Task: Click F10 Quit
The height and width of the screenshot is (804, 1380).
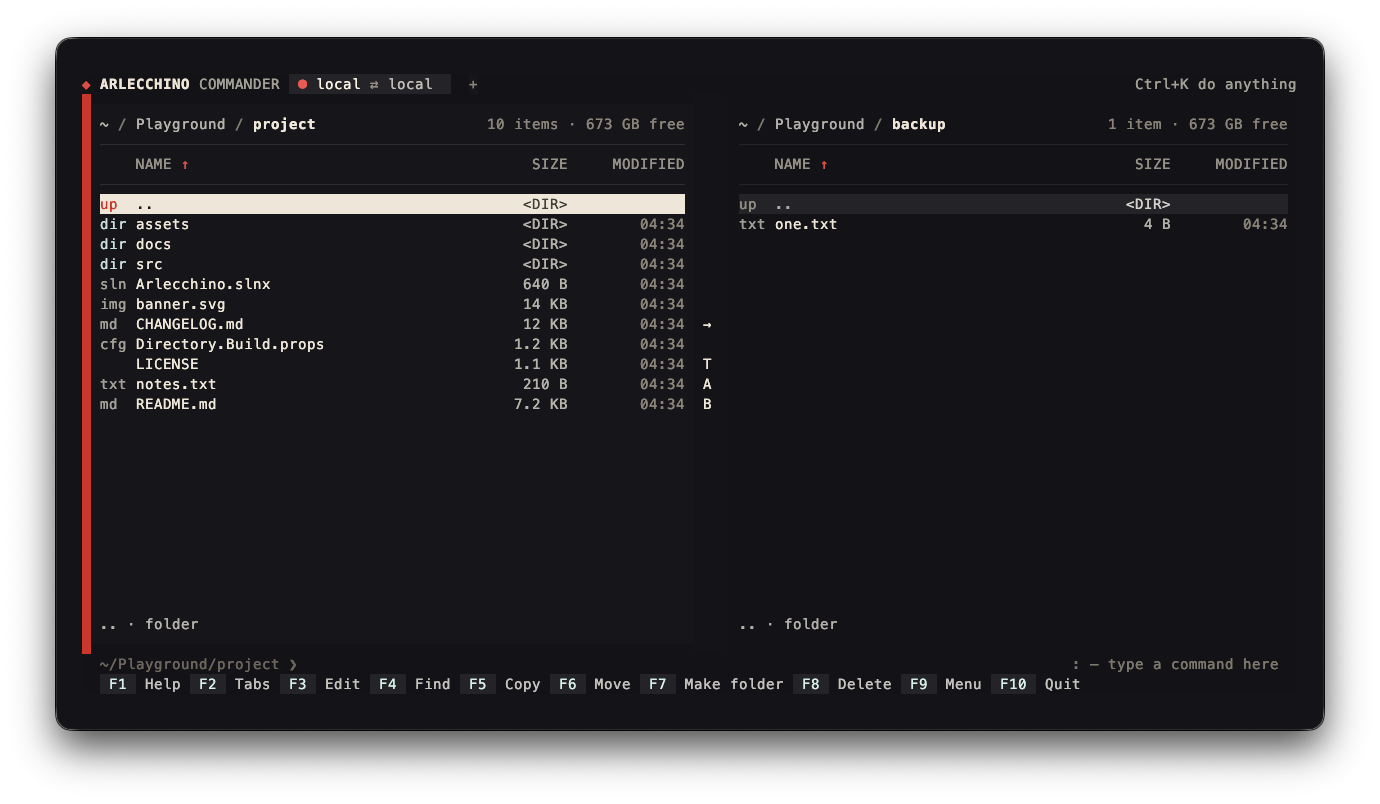Action: tap(1036, 684)
